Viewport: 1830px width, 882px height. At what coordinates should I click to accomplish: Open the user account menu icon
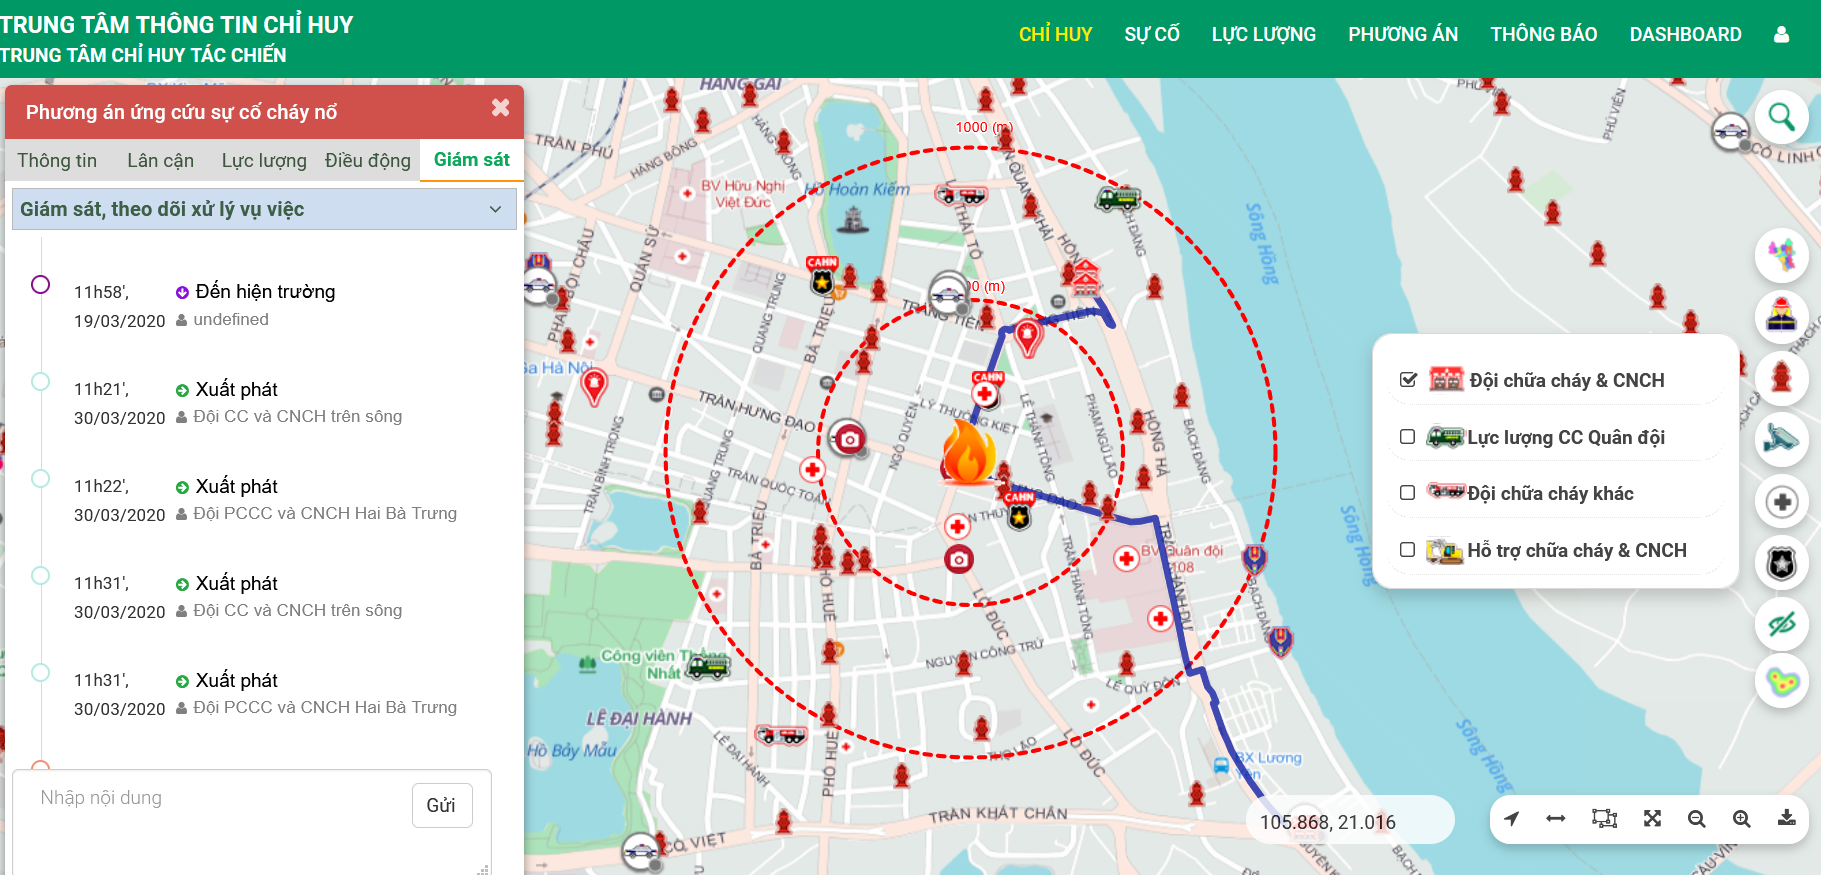(x=1781, y=35)
